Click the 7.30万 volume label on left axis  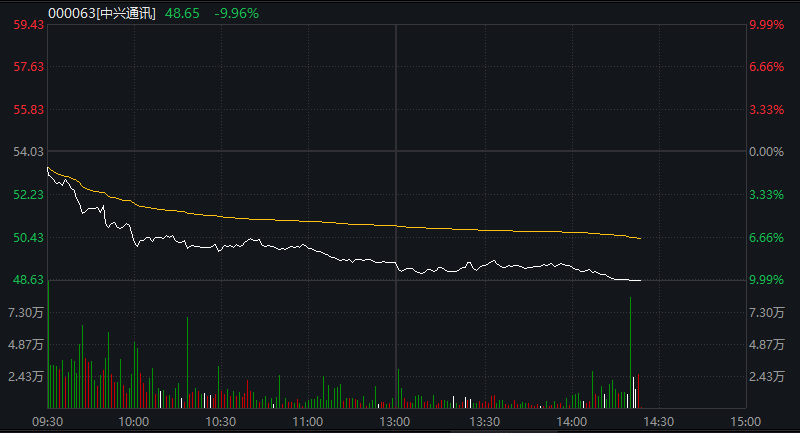[25, 313]
